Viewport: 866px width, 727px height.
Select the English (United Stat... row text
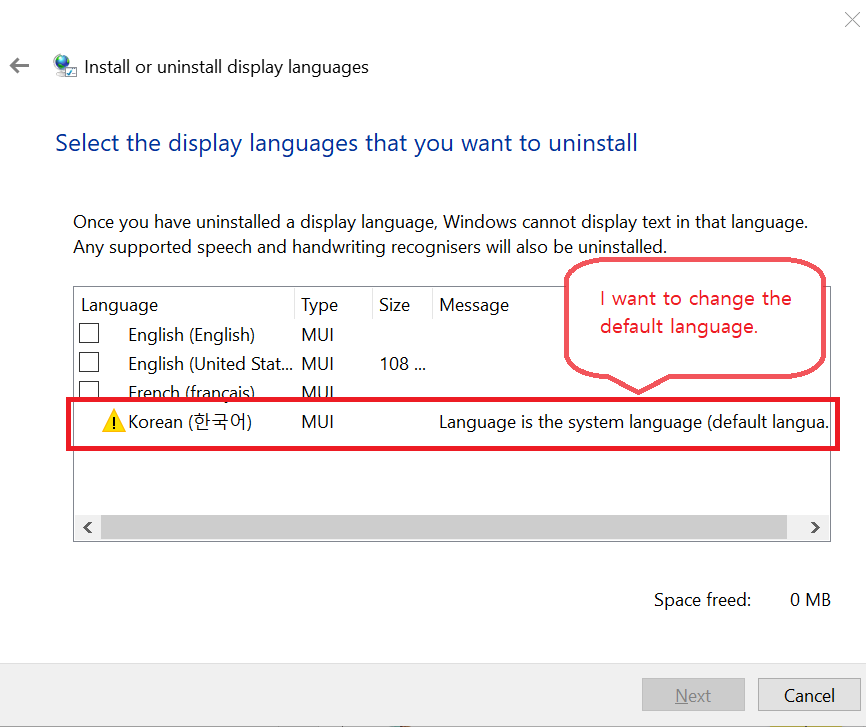210,364
